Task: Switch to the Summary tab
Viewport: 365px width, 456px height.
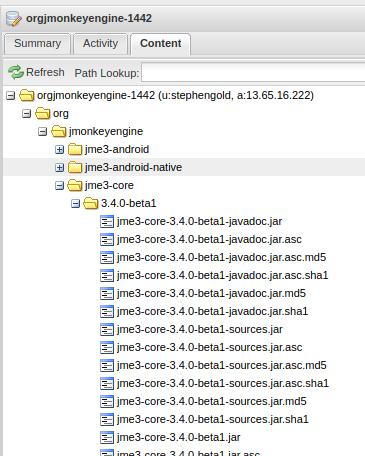Action: (37, 44)
